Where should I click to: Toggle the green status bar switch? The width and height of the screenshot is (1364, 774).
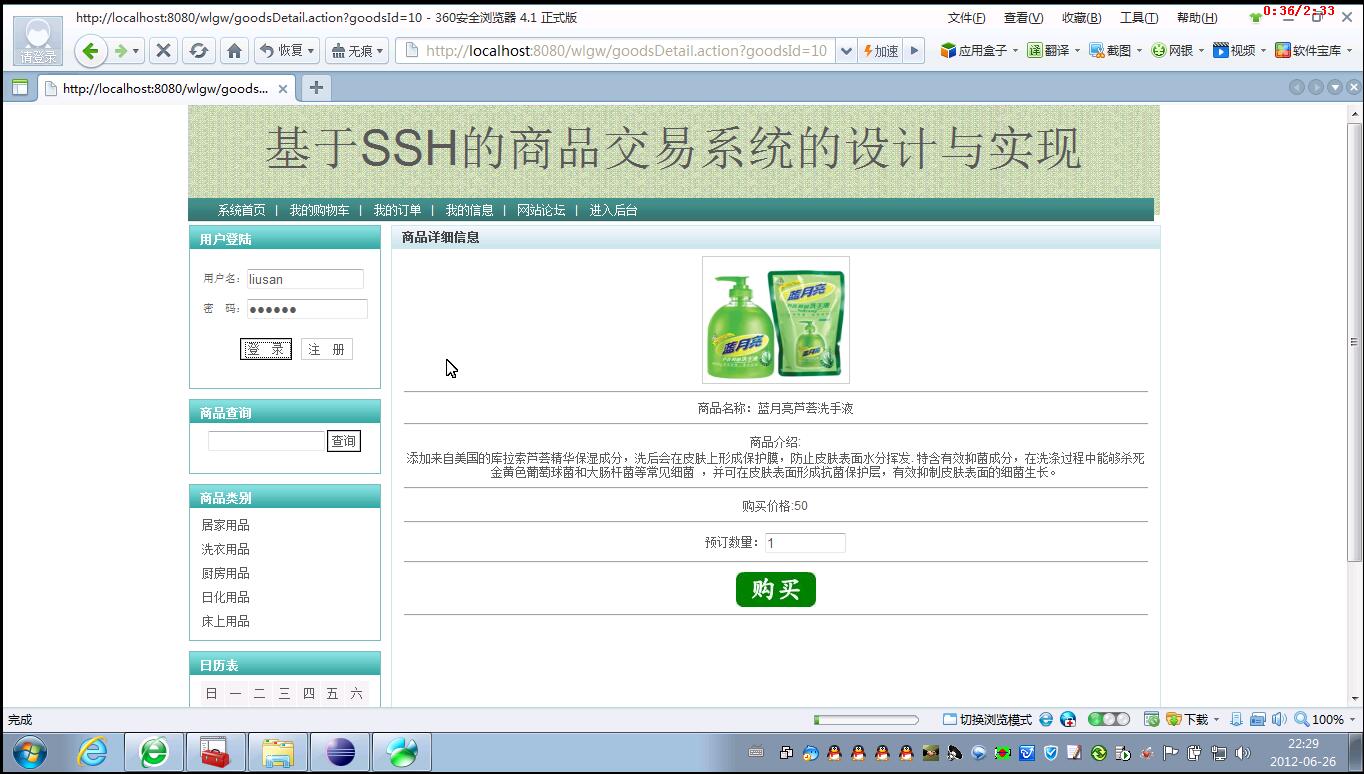(x=1108, y=719)
